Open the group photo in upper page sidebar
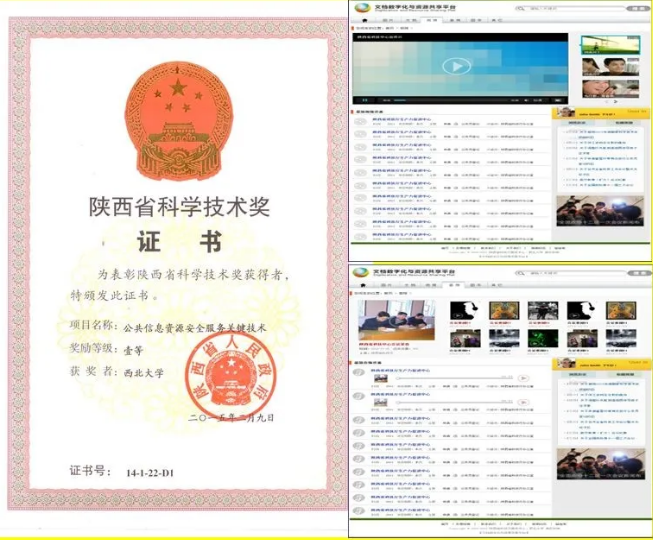Image resolution: width=653 pixels, height=540 pixels. pos(600,212)
